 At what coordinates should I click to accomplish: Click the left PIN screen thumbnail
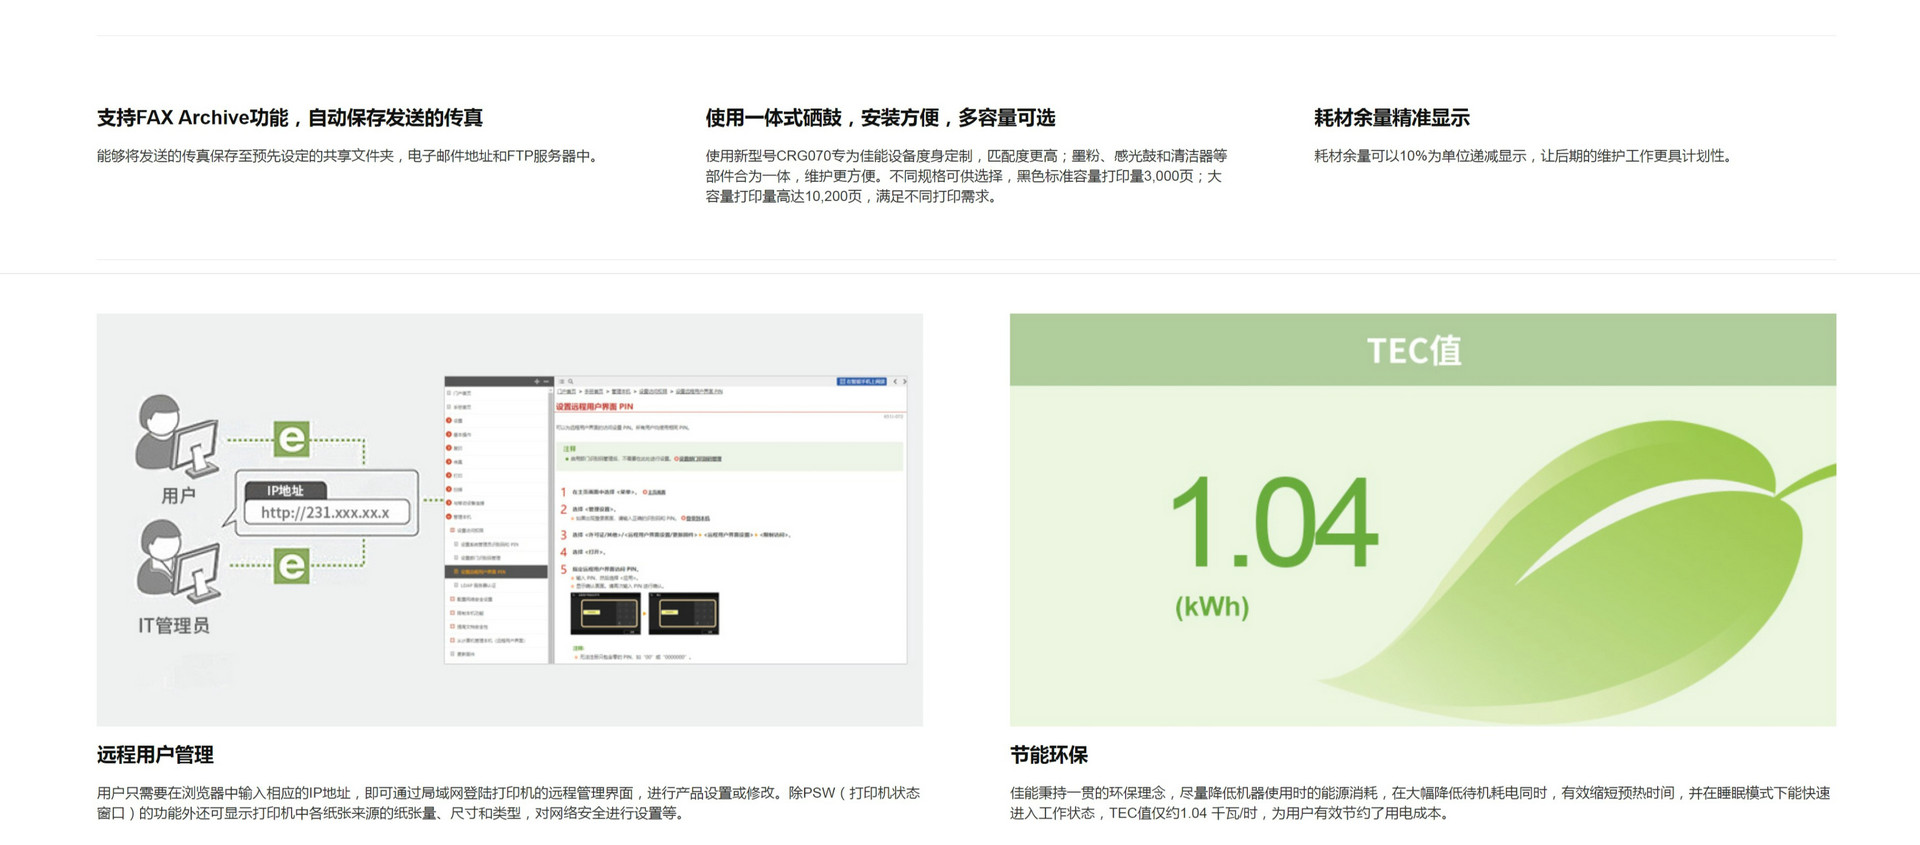pos(604,613)
